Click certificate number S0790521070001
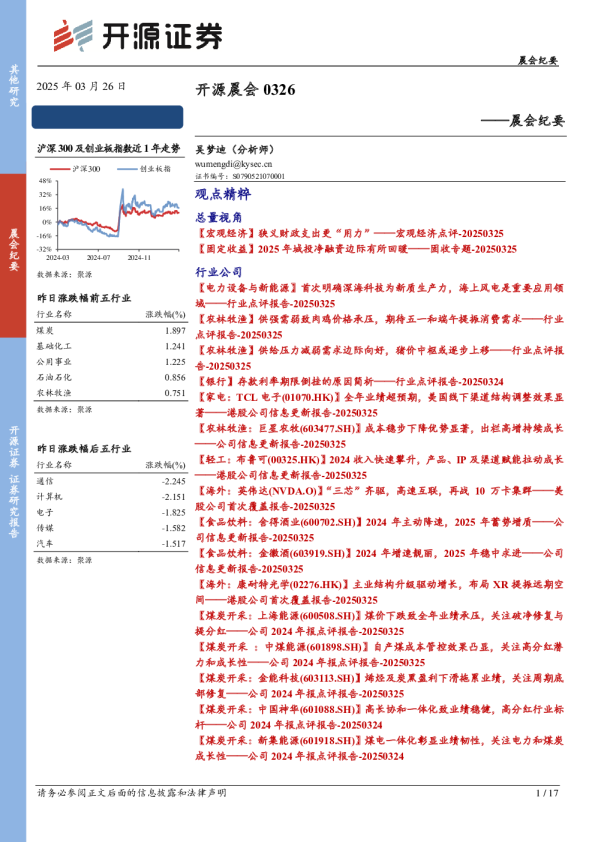595x842 pixels. tap(258, 176)
